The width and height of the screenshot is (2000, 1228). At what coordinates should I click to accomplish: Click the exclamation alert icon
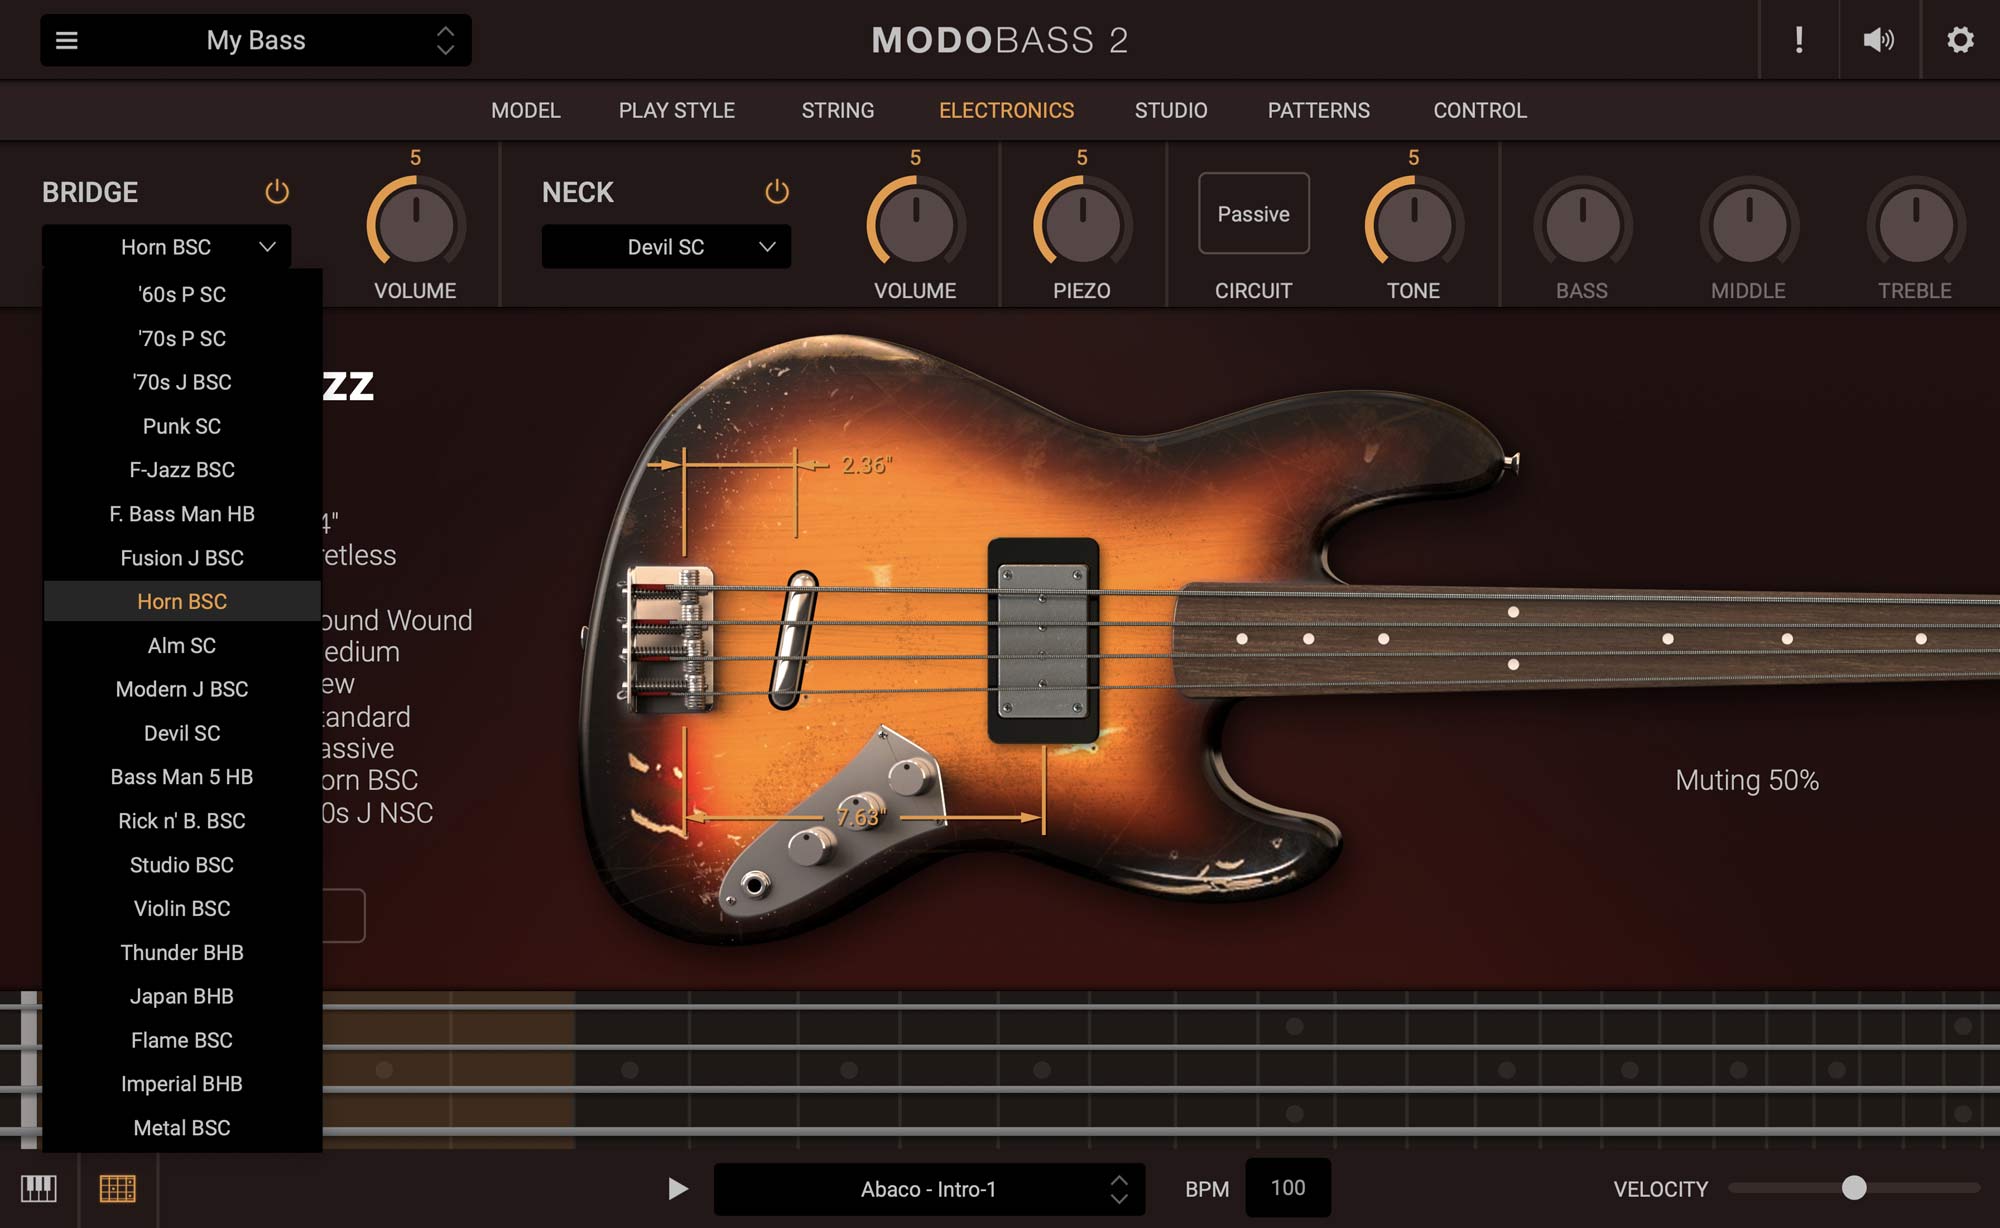[1799, 40]
